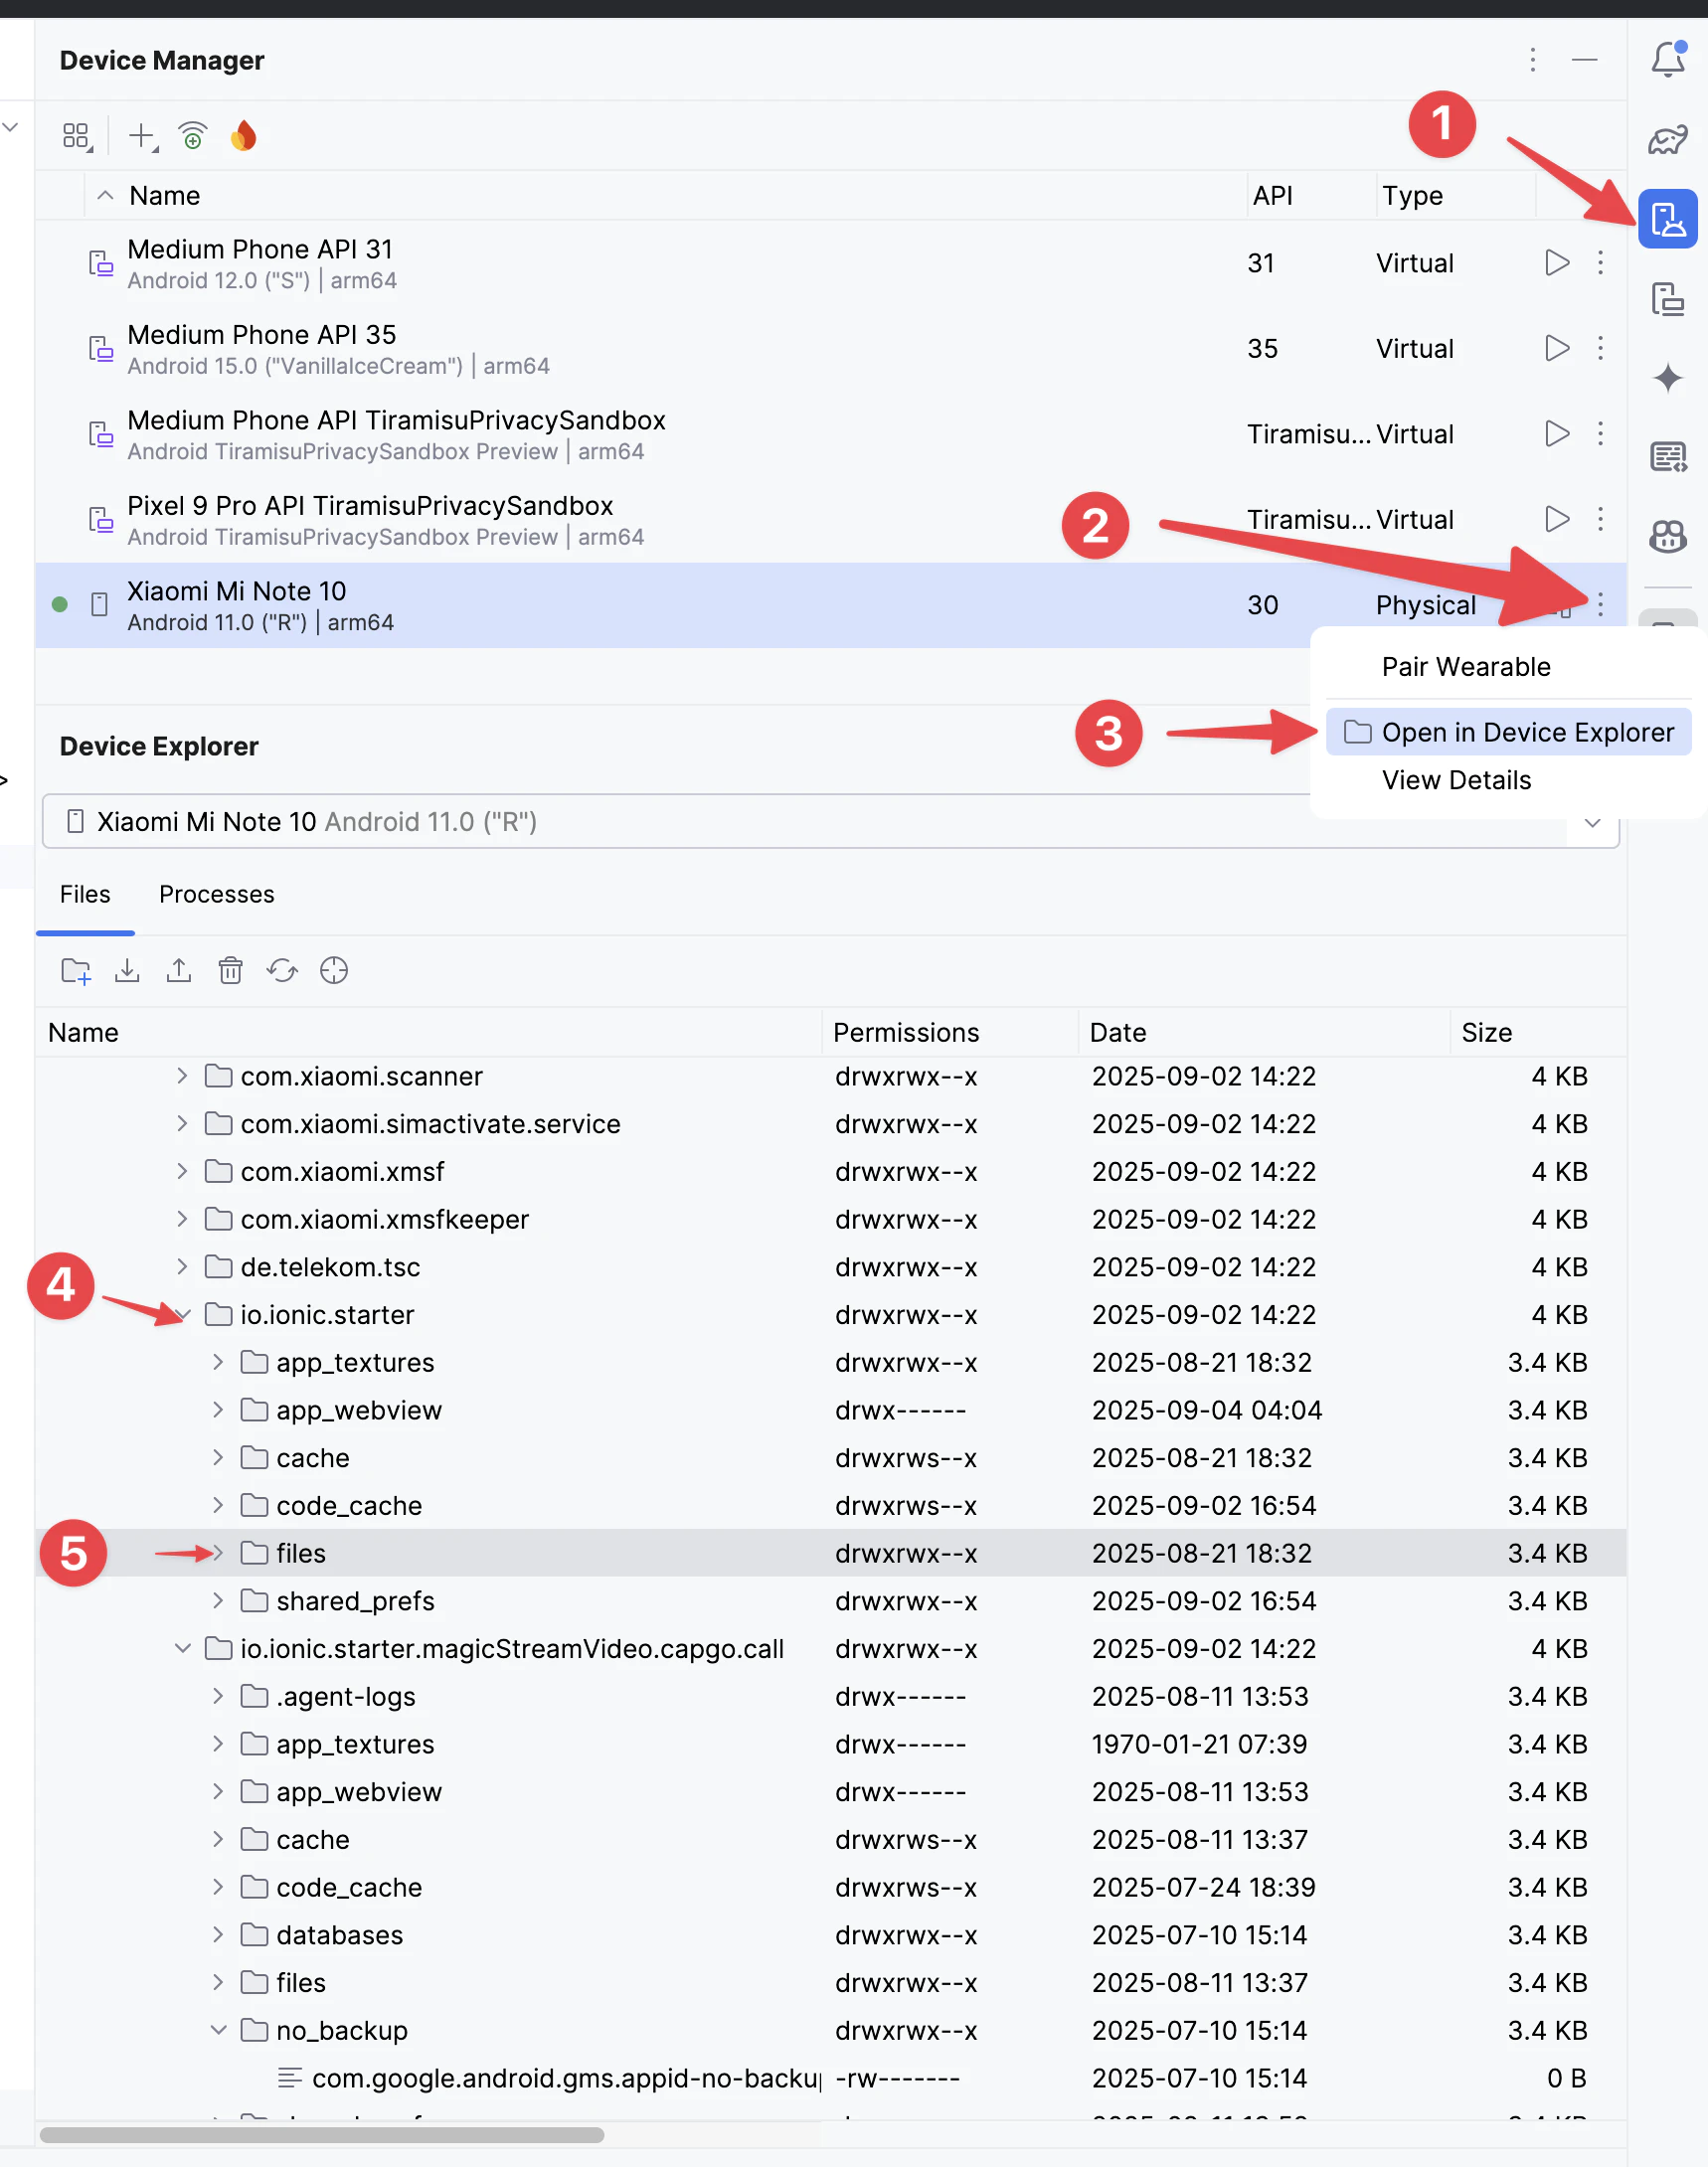The image size is (1708, 2167).
Task: Delete the selected file using the trash icon
Action: click(x=231, y=970)
